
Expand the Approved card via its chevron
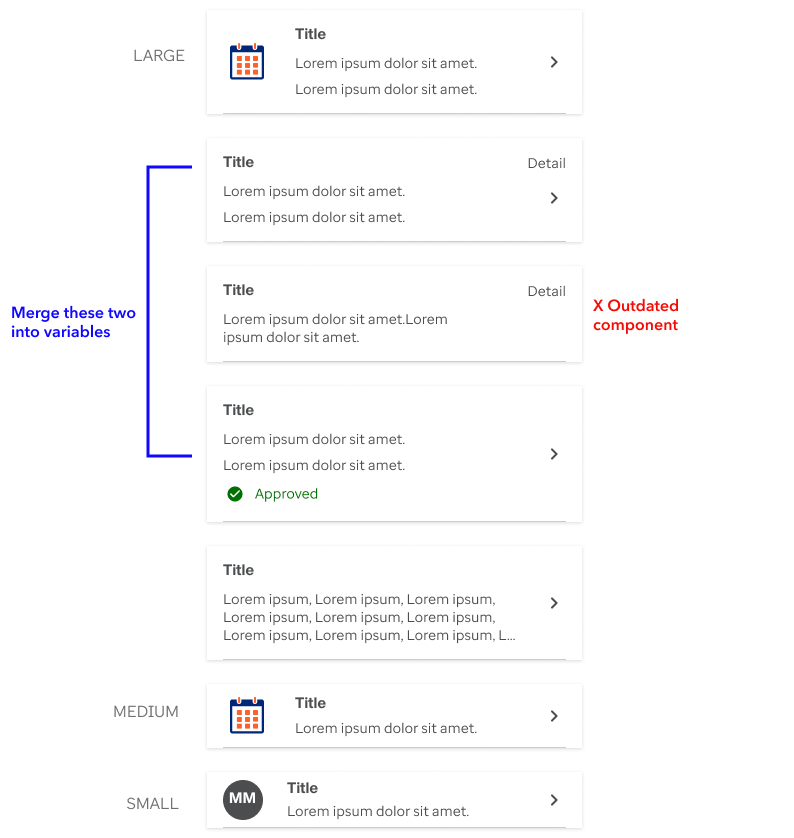[x=554, y=454]
